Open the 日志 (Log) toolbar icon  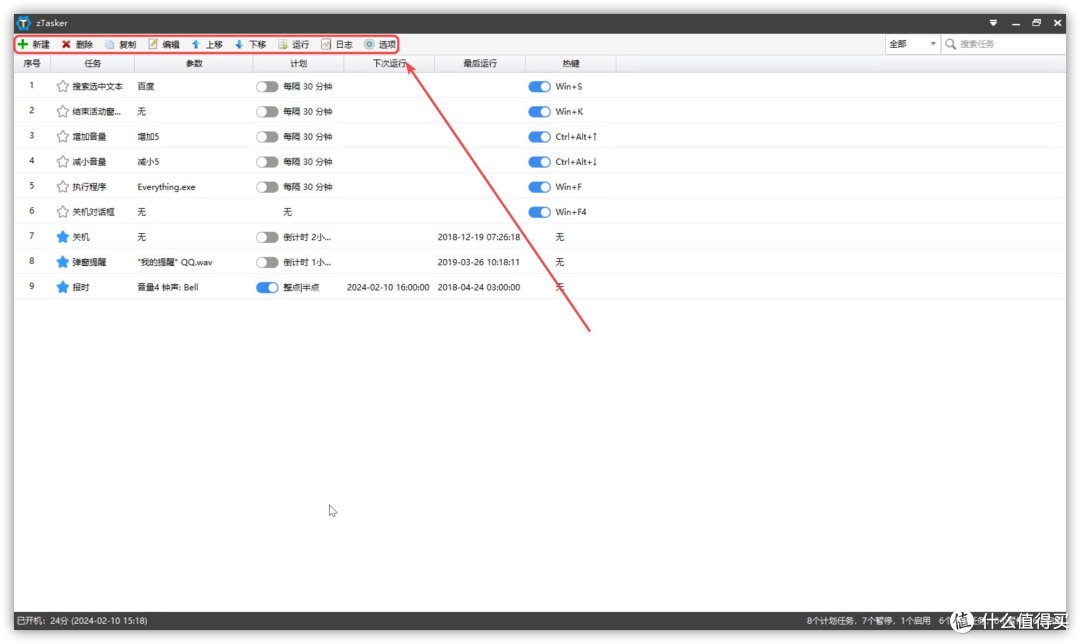(326, 44)
